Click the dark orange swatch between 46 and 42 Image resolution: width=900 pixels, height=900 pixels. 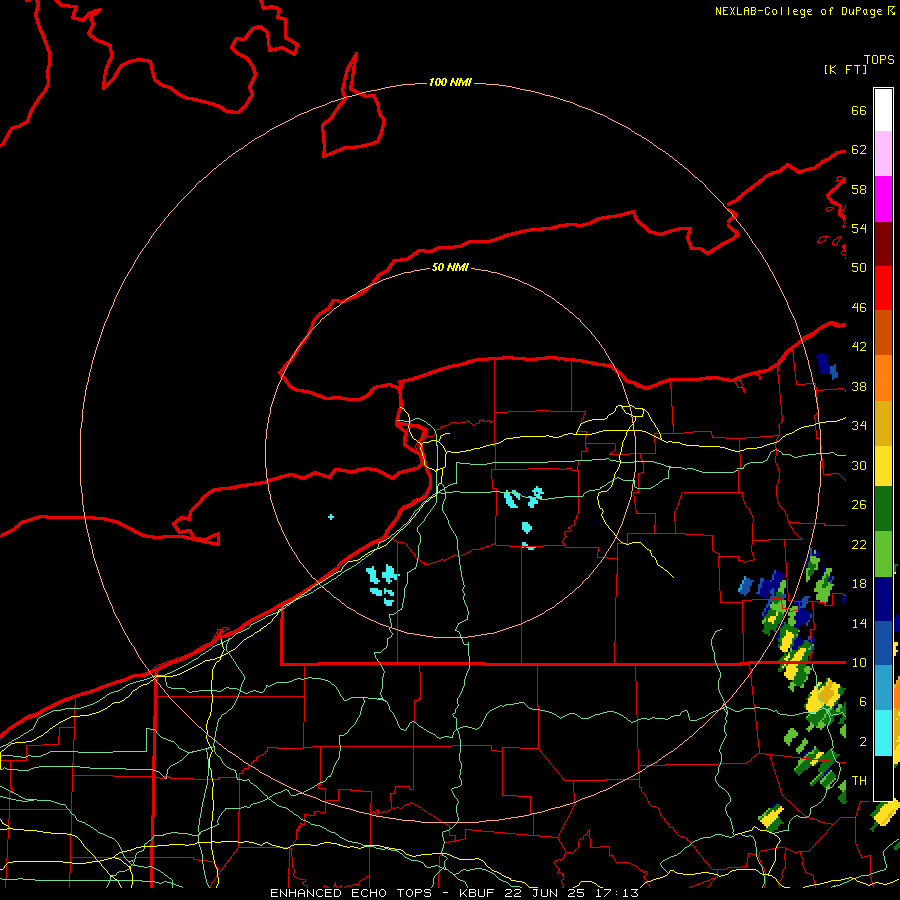pyautogui.click(x=883, y=333)
